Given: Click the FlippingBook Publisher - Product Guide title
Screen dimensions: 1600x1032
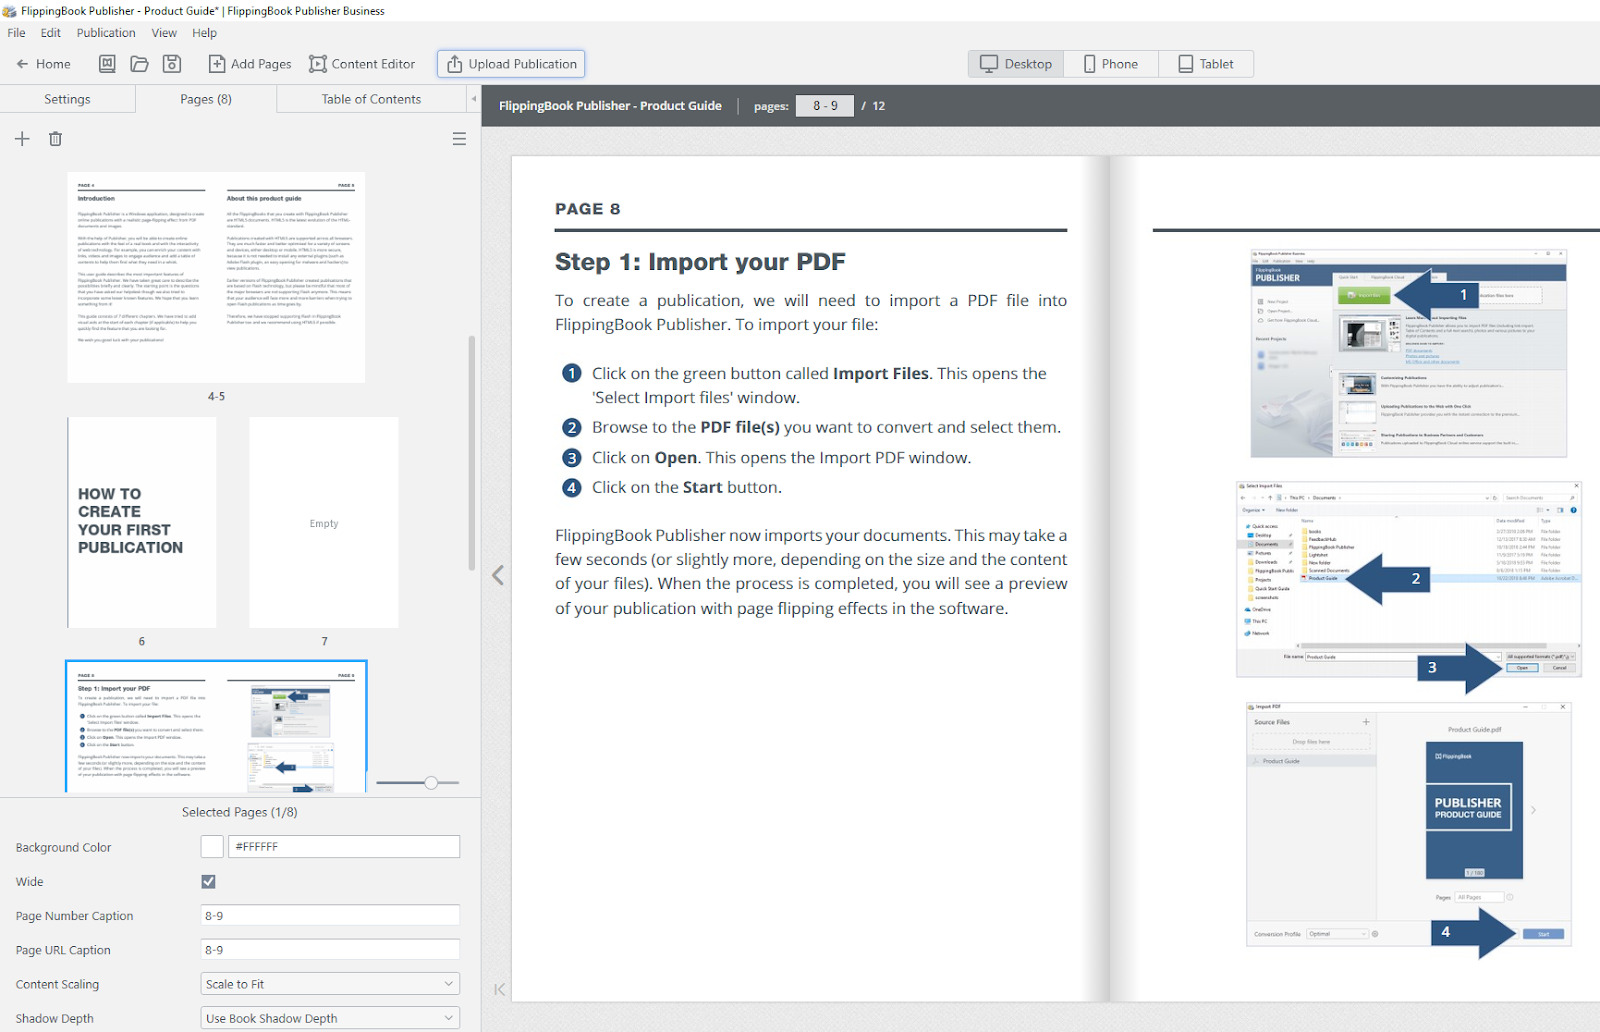Looking at the screenshot, I should [610, 106].
